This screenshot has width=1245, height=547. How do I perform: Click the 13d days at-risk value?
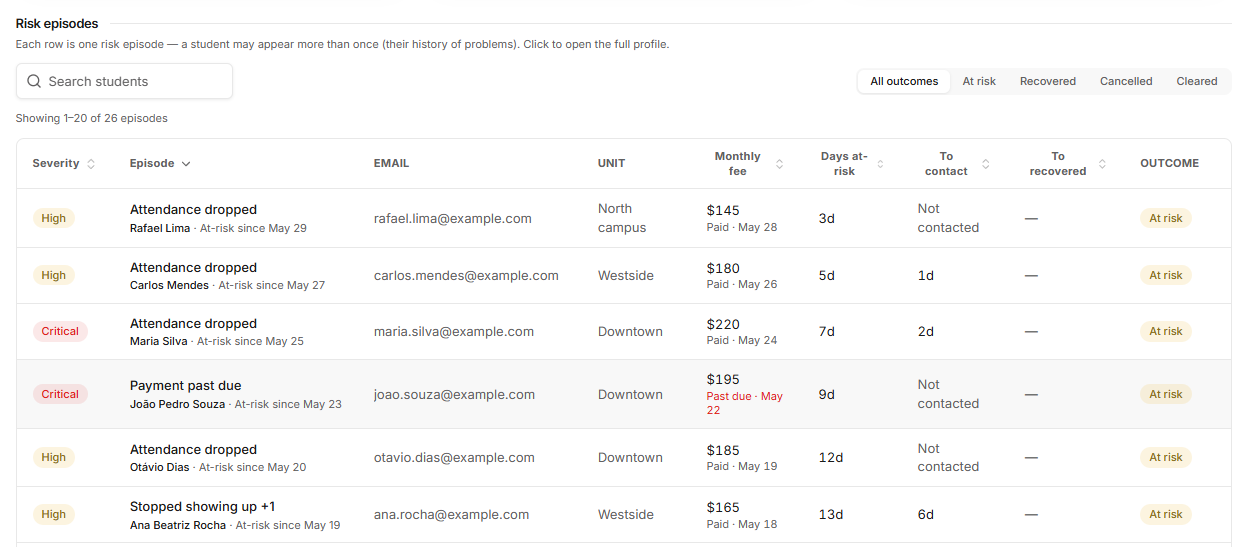click(831, 514)
